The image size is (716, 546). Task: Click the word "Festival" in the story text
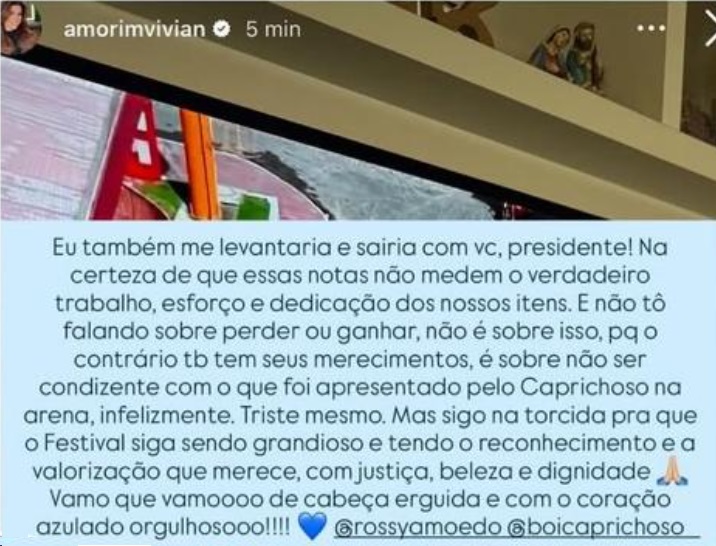pos(84,443)
